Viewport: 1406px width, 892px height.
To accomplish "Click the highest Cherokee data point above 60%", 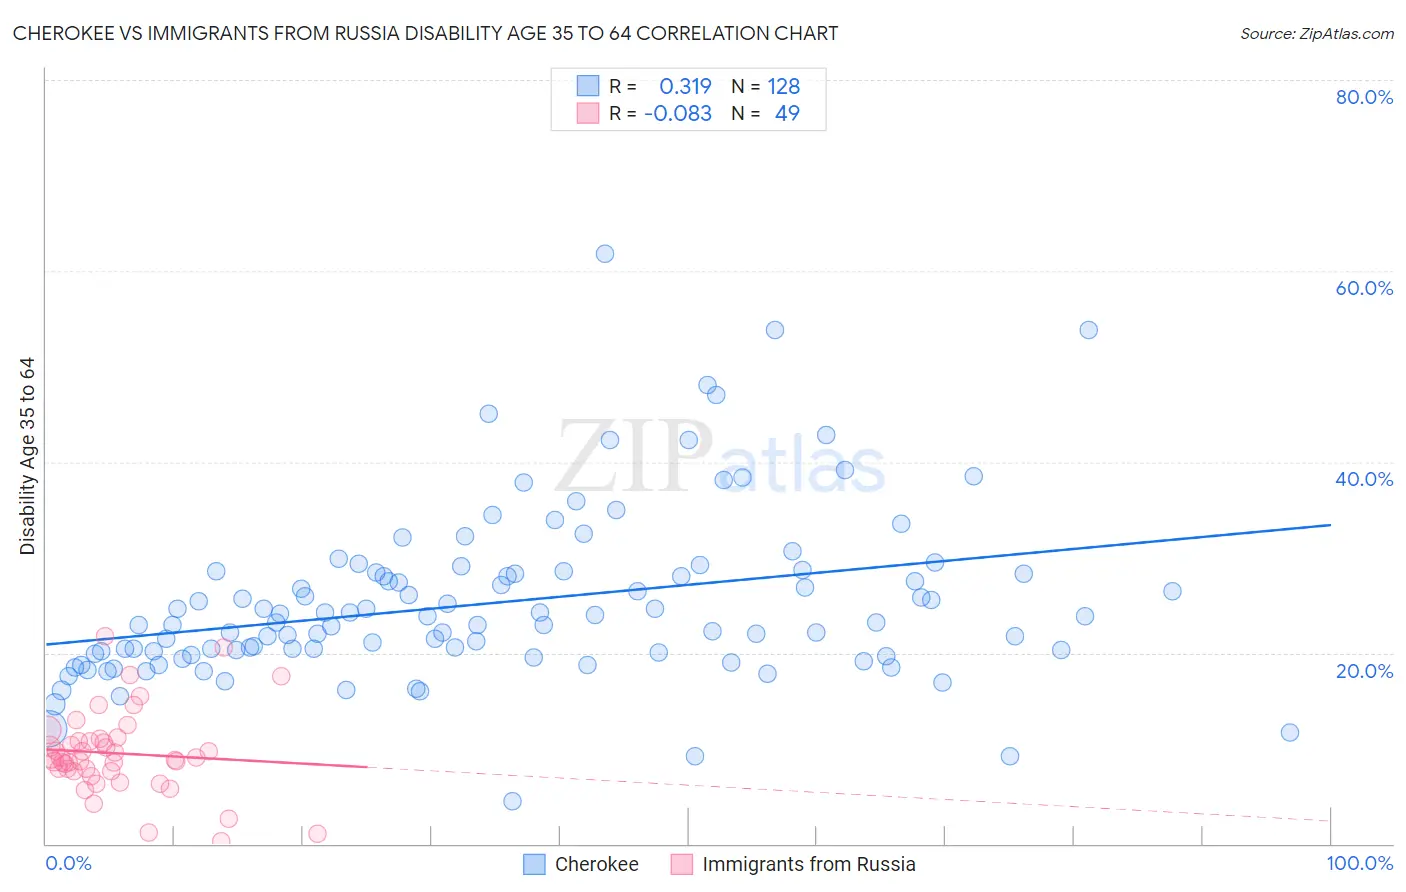I will [605, 254].
